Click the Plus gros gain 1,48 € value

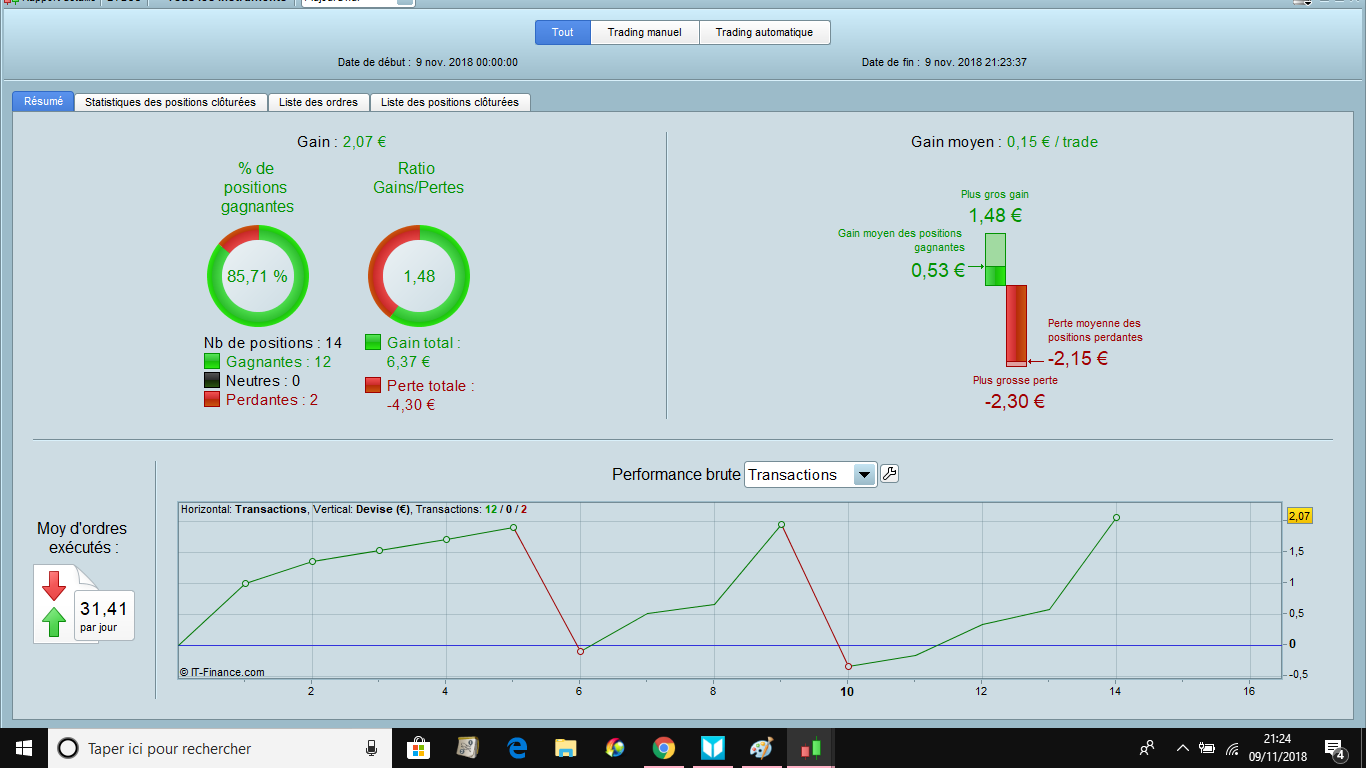[x=995, y=216]
